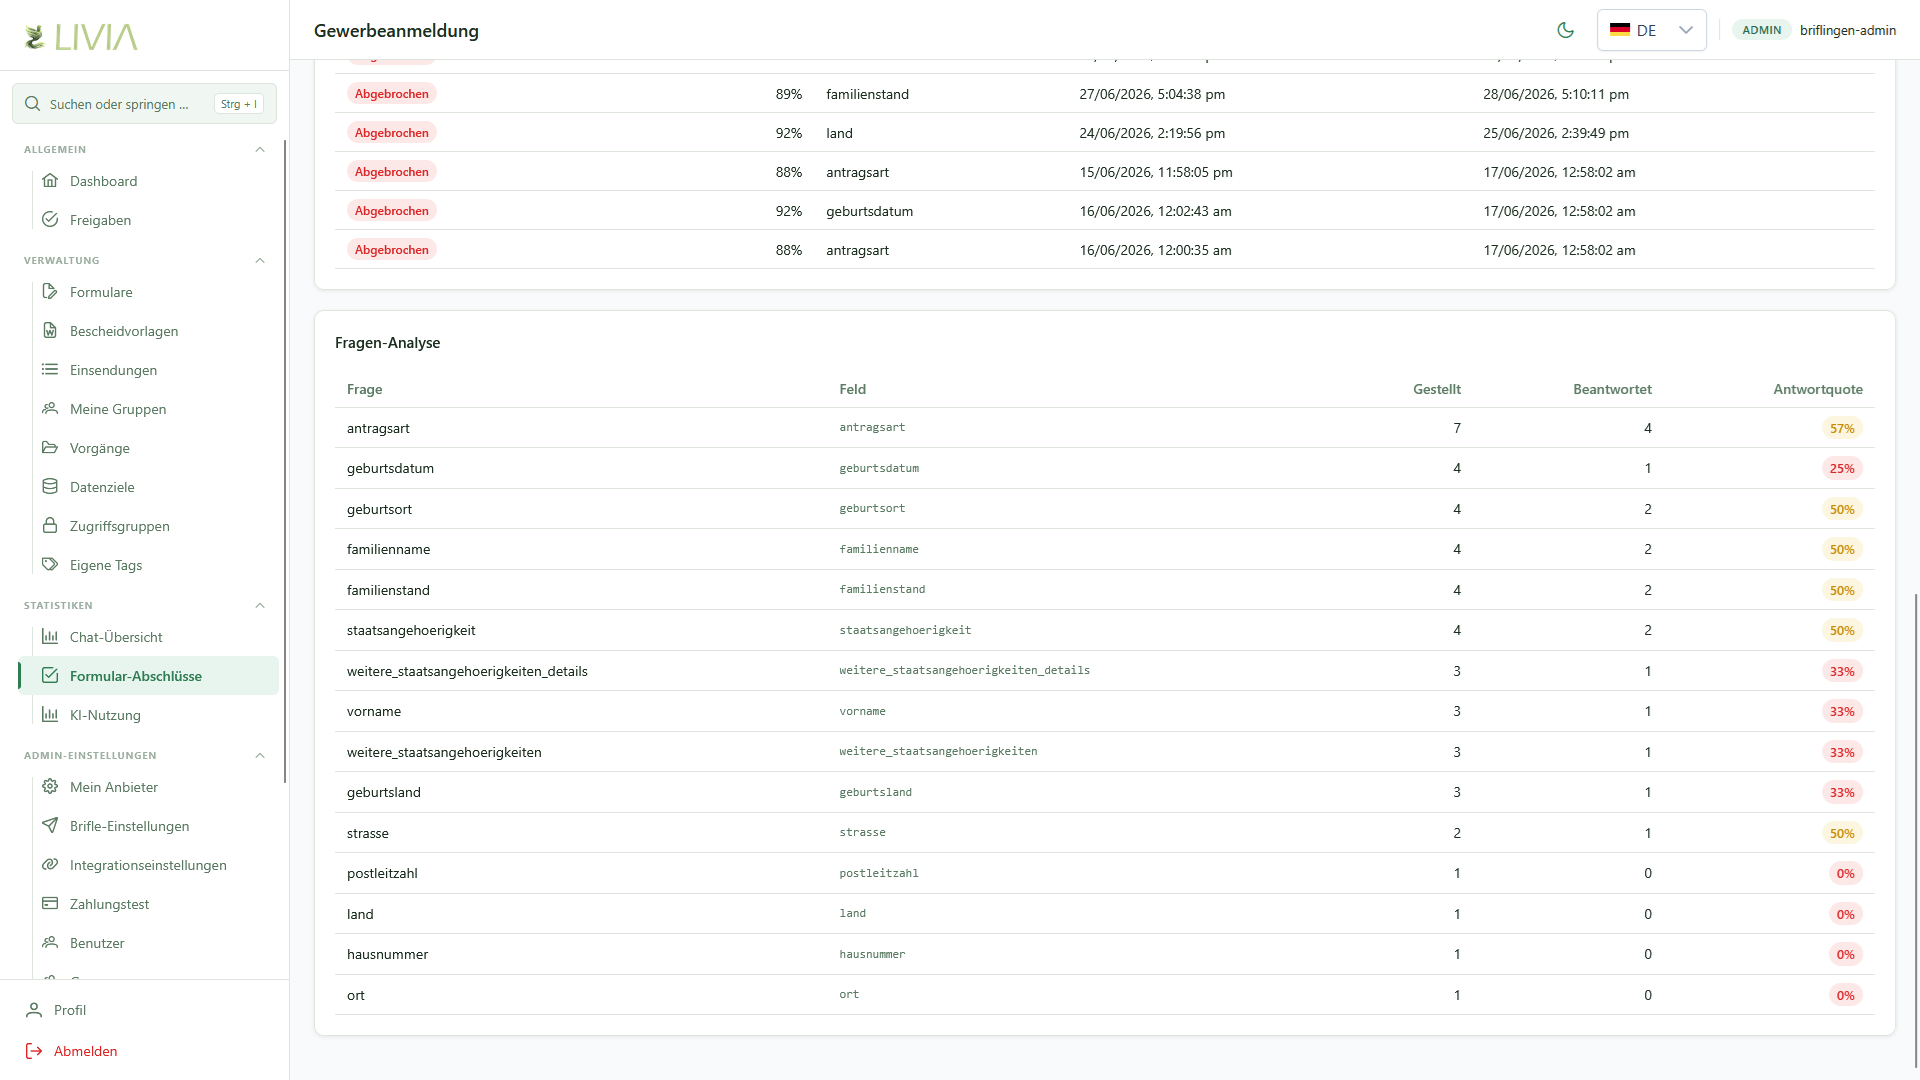Click the Dashboard home icon
This screenshot has width=1920, height=1080.
coord(50,181)
